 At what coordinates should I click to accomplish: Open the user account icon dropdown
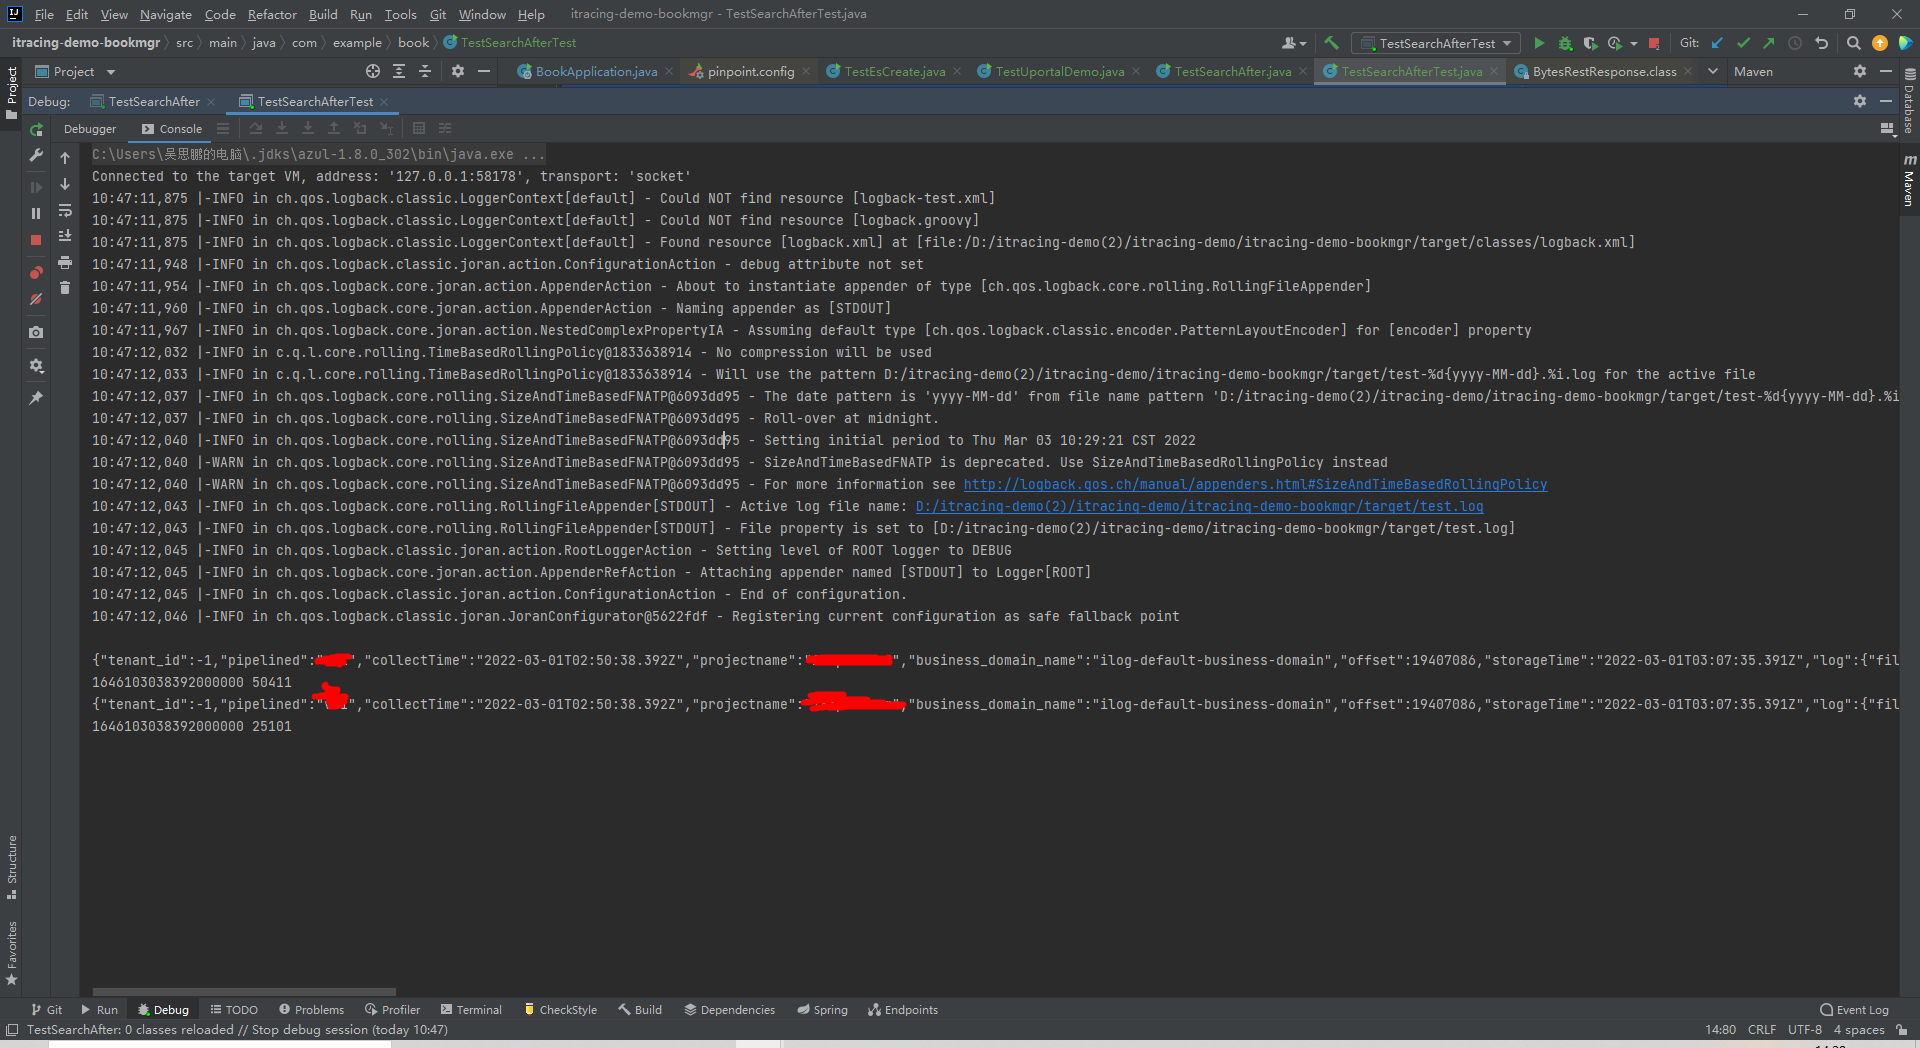pos(1294,43)
